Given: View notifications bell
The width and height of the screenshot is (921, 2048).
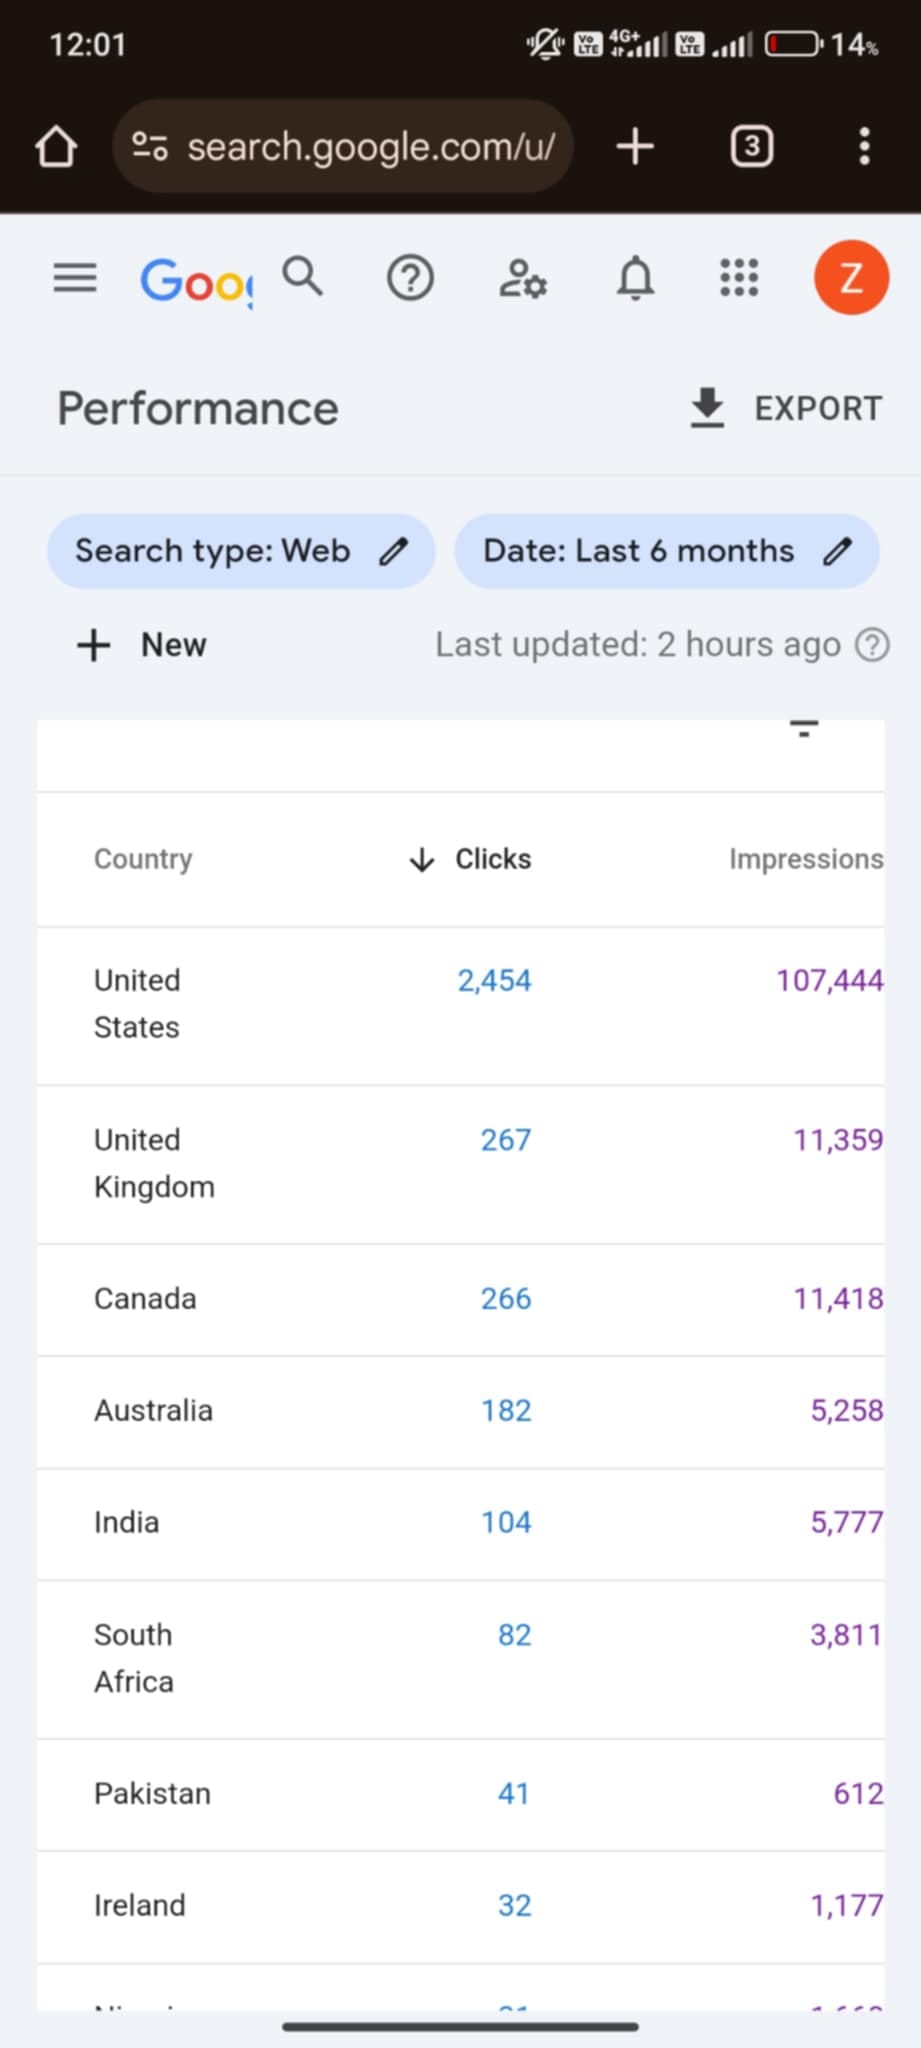Looking at the screenshot, I should pos(635,278).
